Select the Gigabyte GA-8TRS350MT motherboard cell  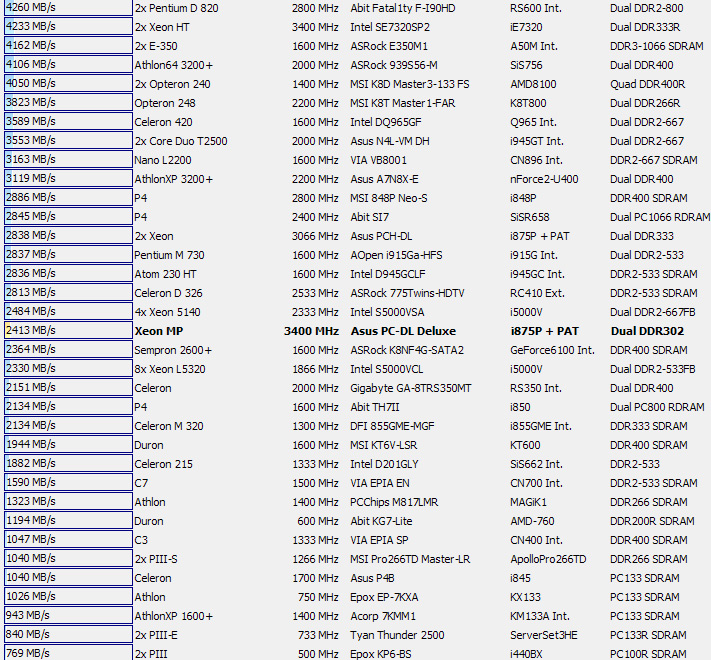coord(410,388)
